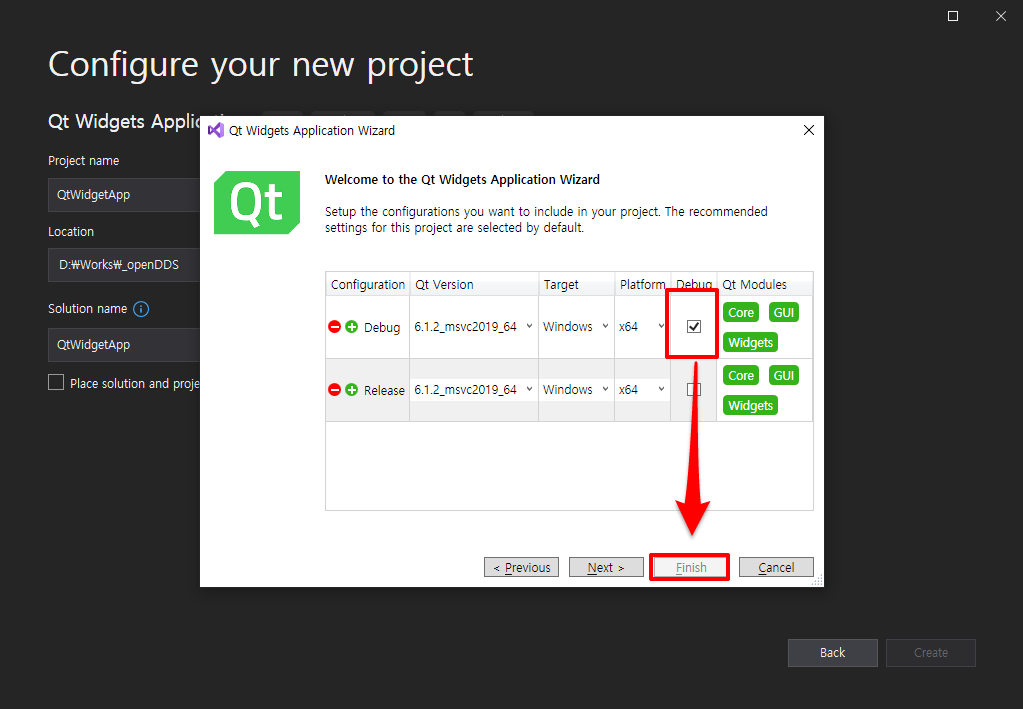This screenshot has height=709, width=1023.
Task: Close the Qt Widgets Application Wizard dialog
Action: click(809, 130)
